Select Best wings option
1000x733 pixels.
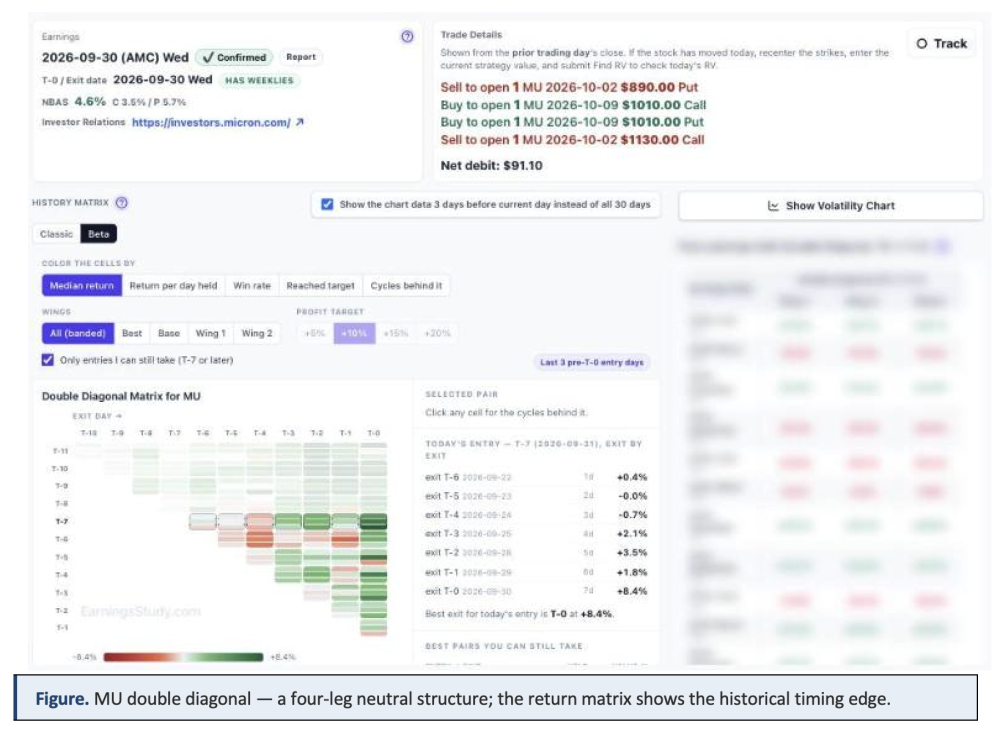click(132, 333)
